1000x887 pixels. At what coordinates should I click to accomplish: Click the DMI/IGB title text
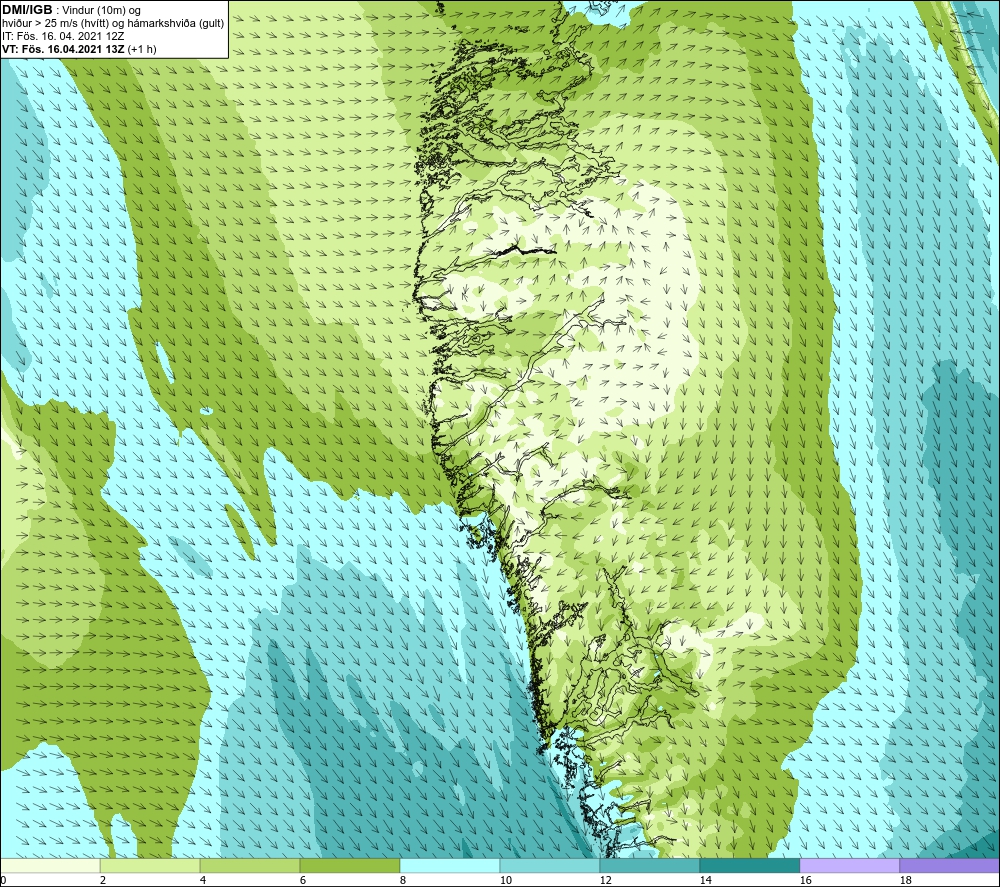pyautogui.click(x=27, y=10)
